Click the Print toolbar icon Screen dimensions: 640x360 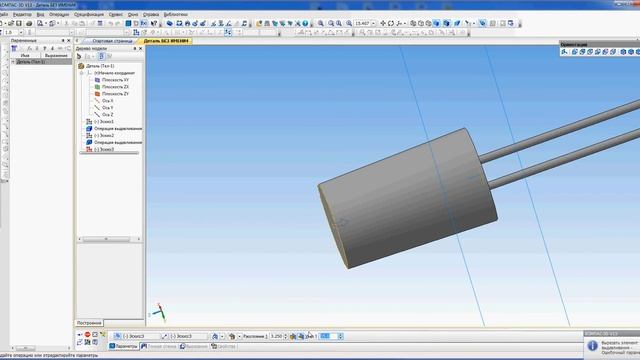(x=29, y=23)
